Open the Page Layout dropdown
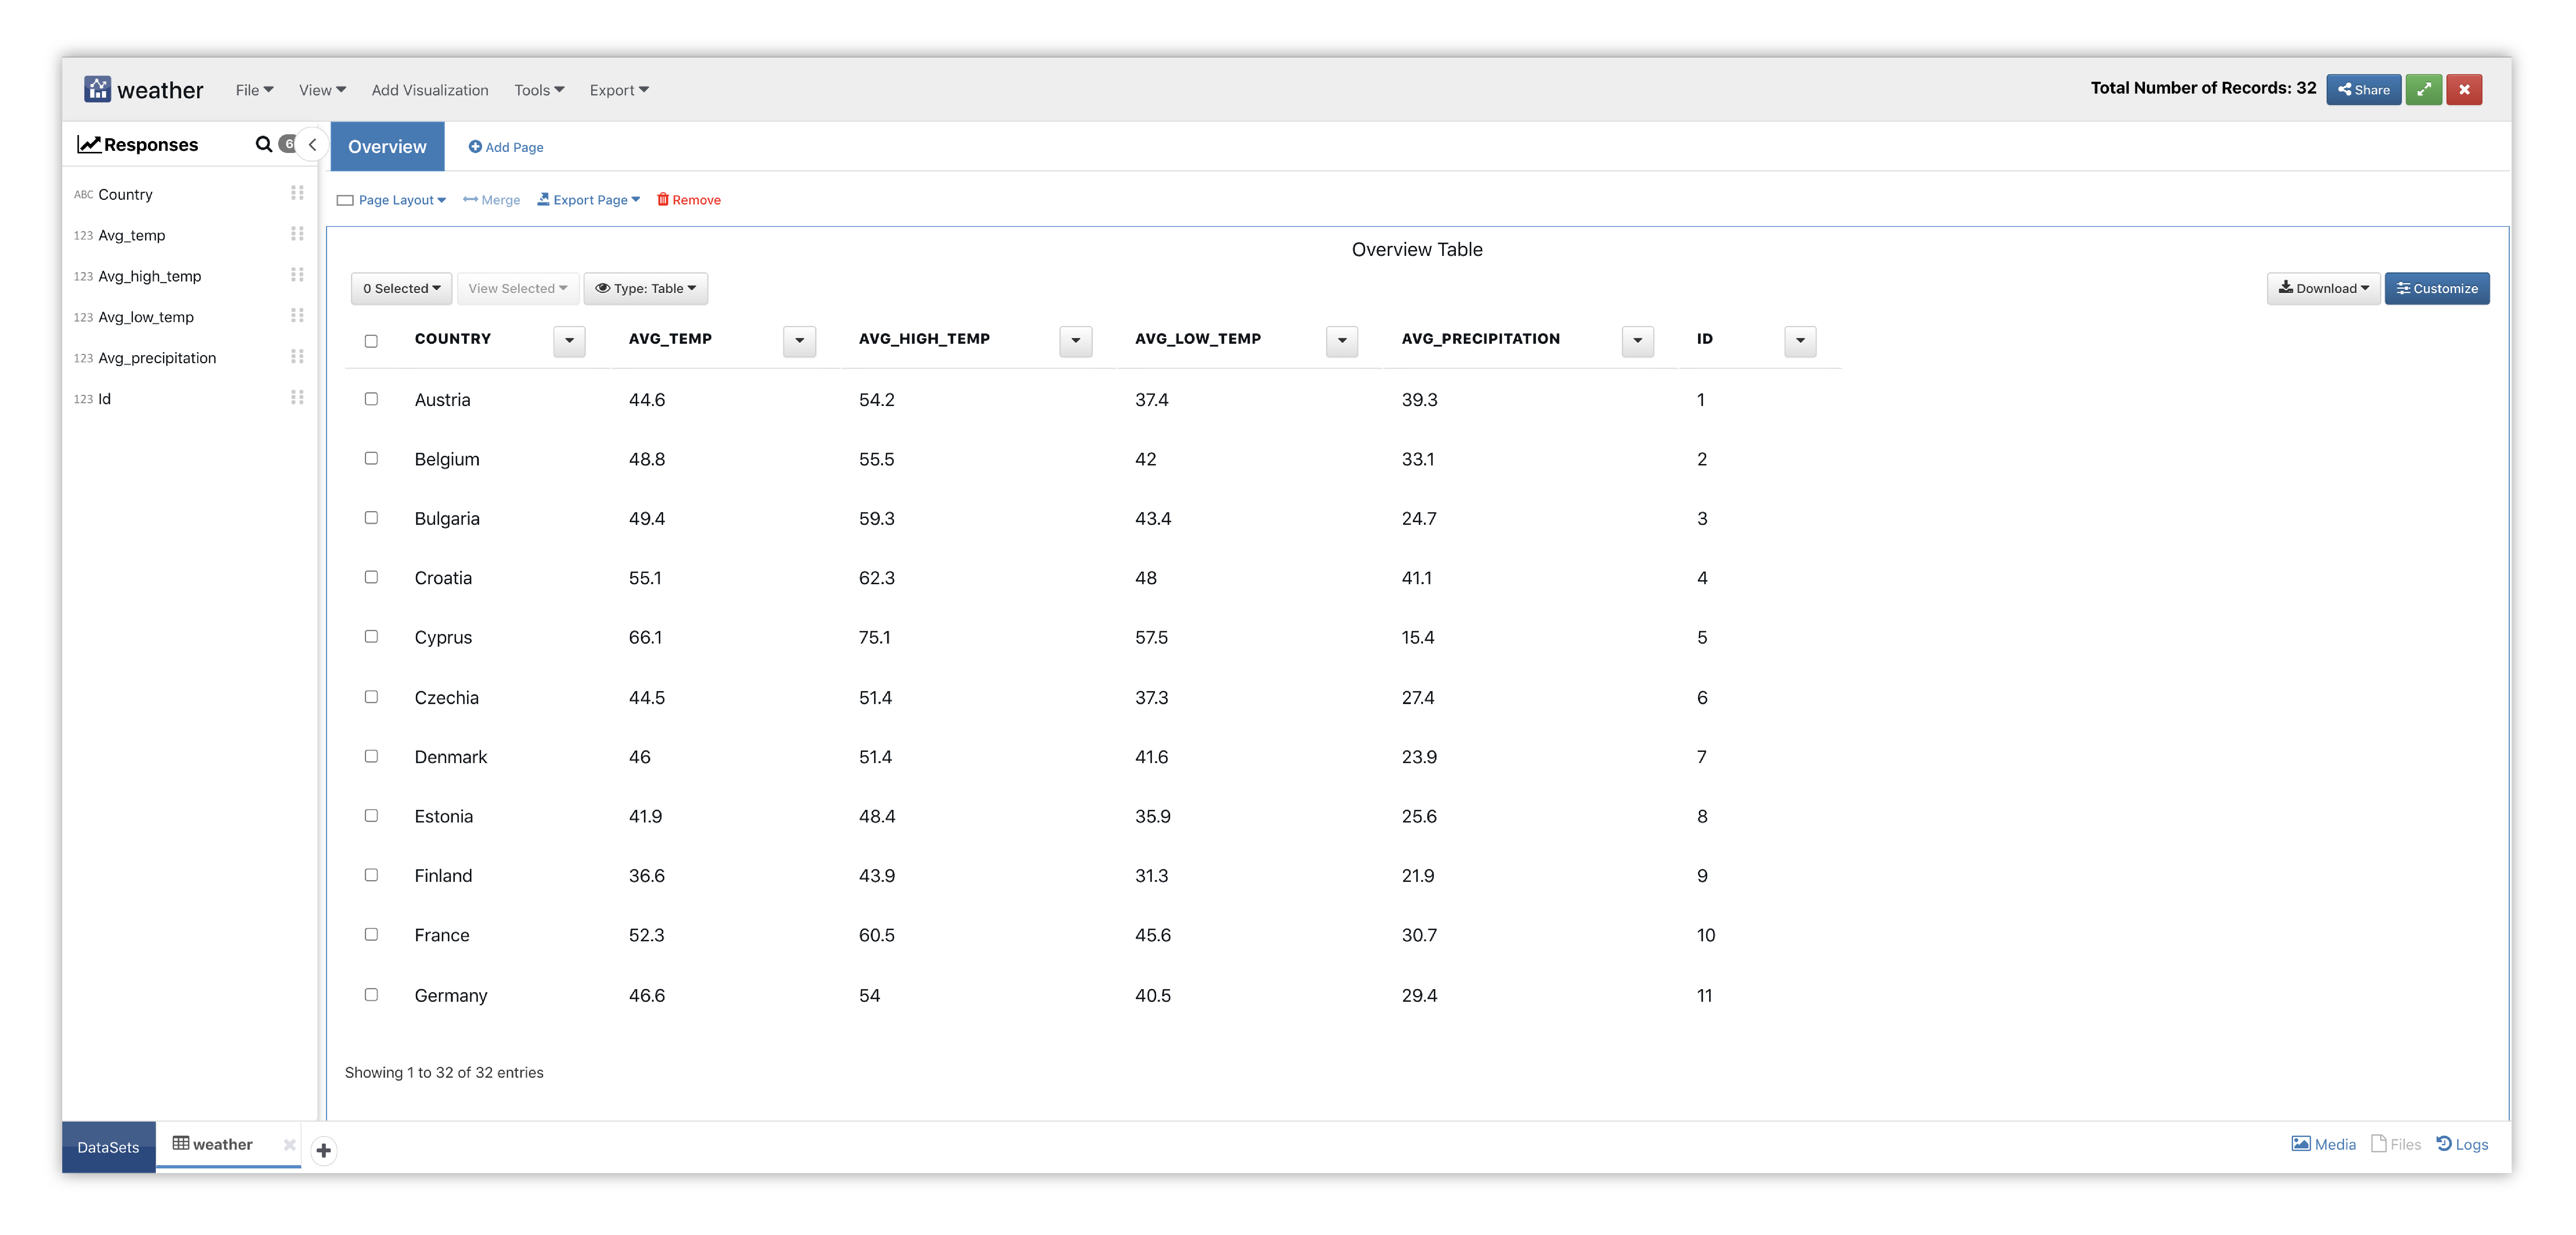This screenshot has height=1235, width=2576. [x=392, y=200]
